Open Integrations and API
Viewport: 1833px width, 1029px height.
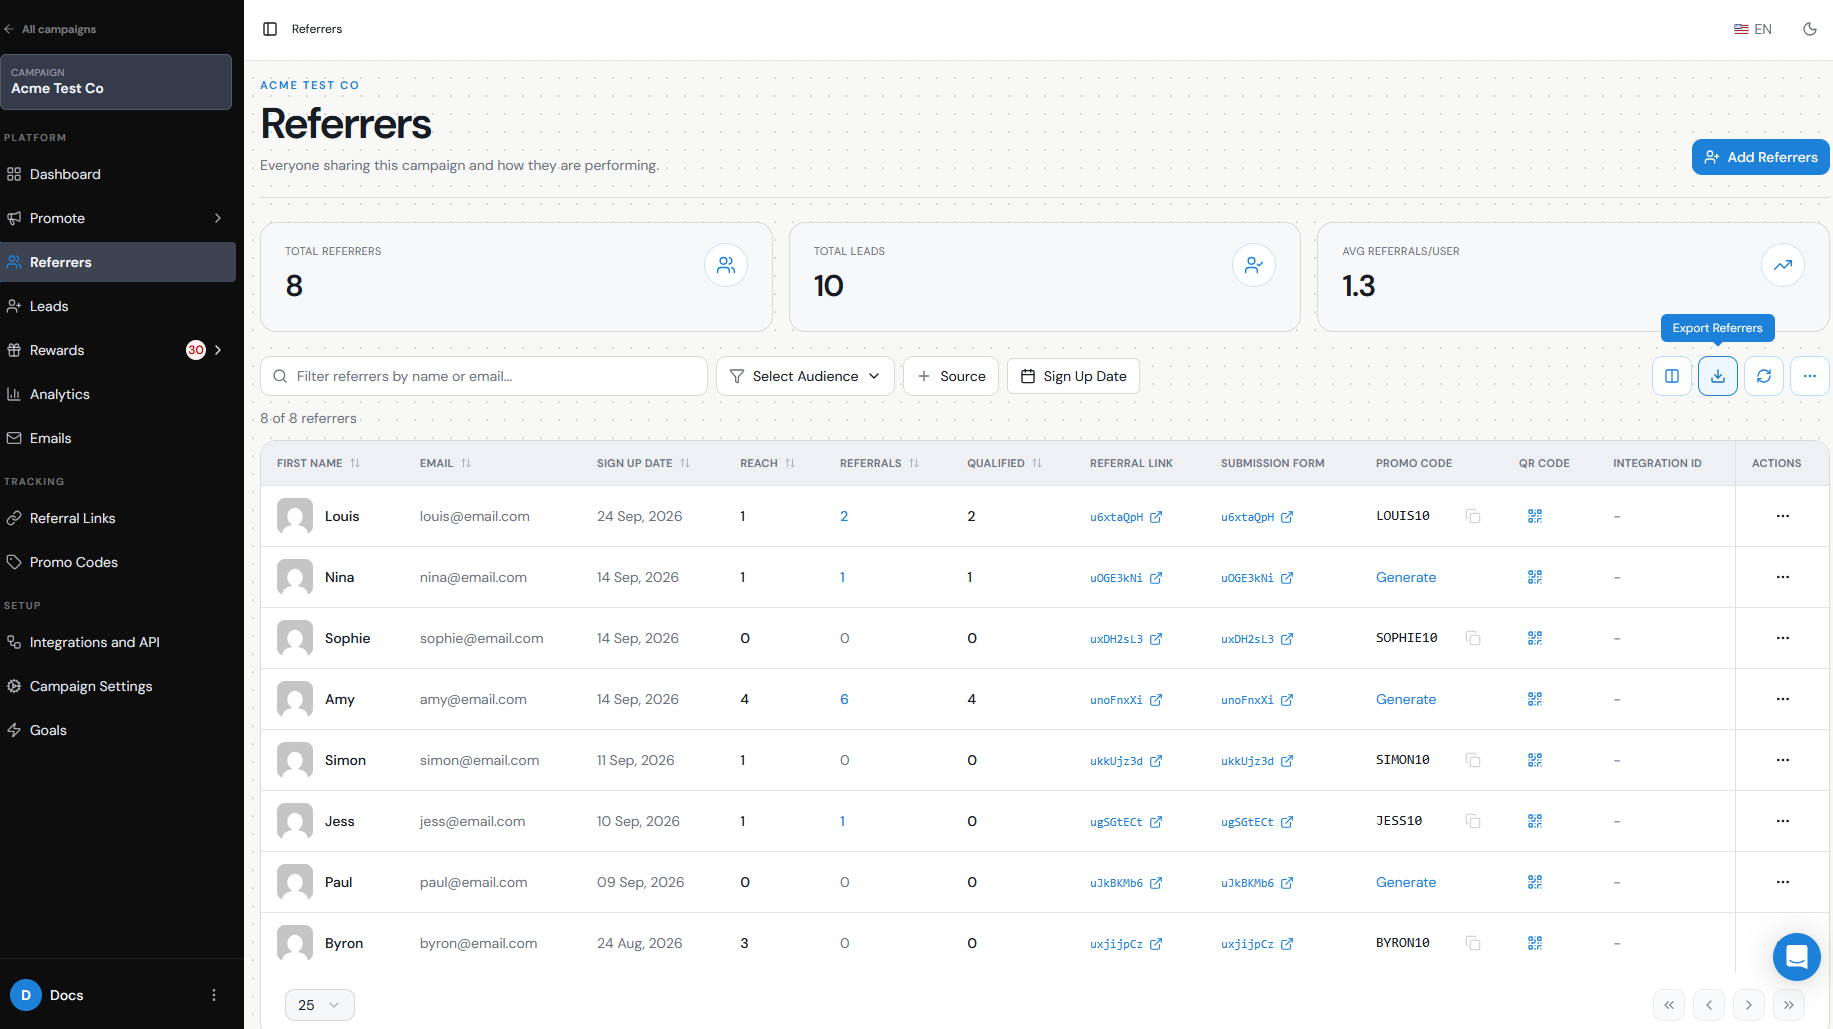pos(118,642)
